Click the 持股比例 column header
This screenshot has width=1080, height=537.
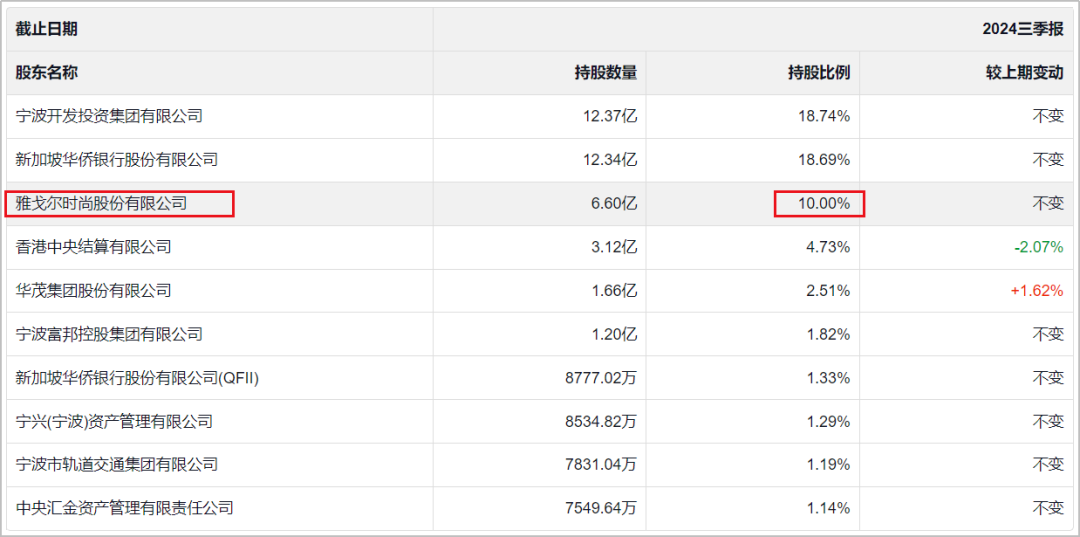(x=820, y=72)
